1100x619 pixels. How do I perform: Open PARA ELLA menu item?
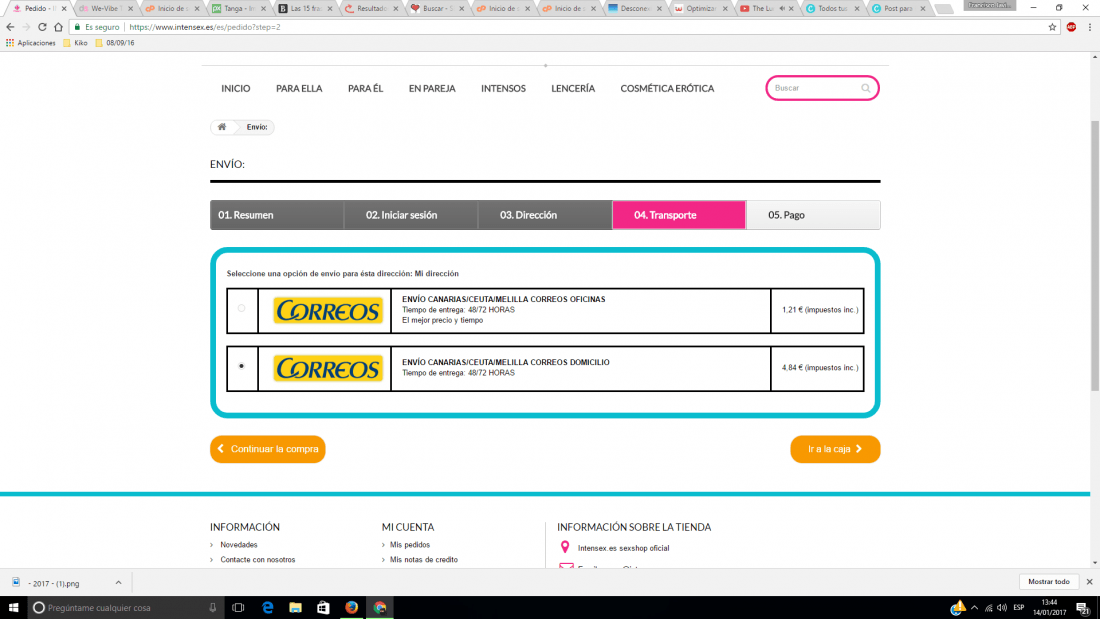point(299,88)
